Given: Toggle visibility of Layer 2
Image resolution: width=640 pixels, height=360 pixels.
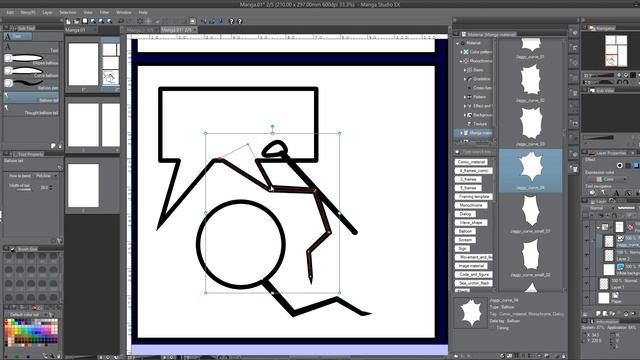Looking at the screenshot, I should pos(587,256).
